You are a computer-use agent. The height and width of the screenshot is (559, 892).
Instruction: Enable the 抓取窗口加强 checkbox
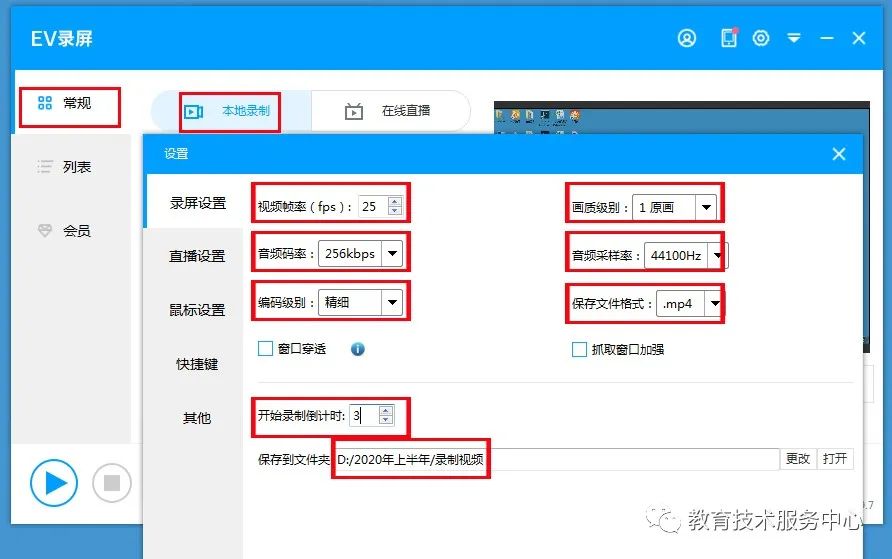click(579, 349)
